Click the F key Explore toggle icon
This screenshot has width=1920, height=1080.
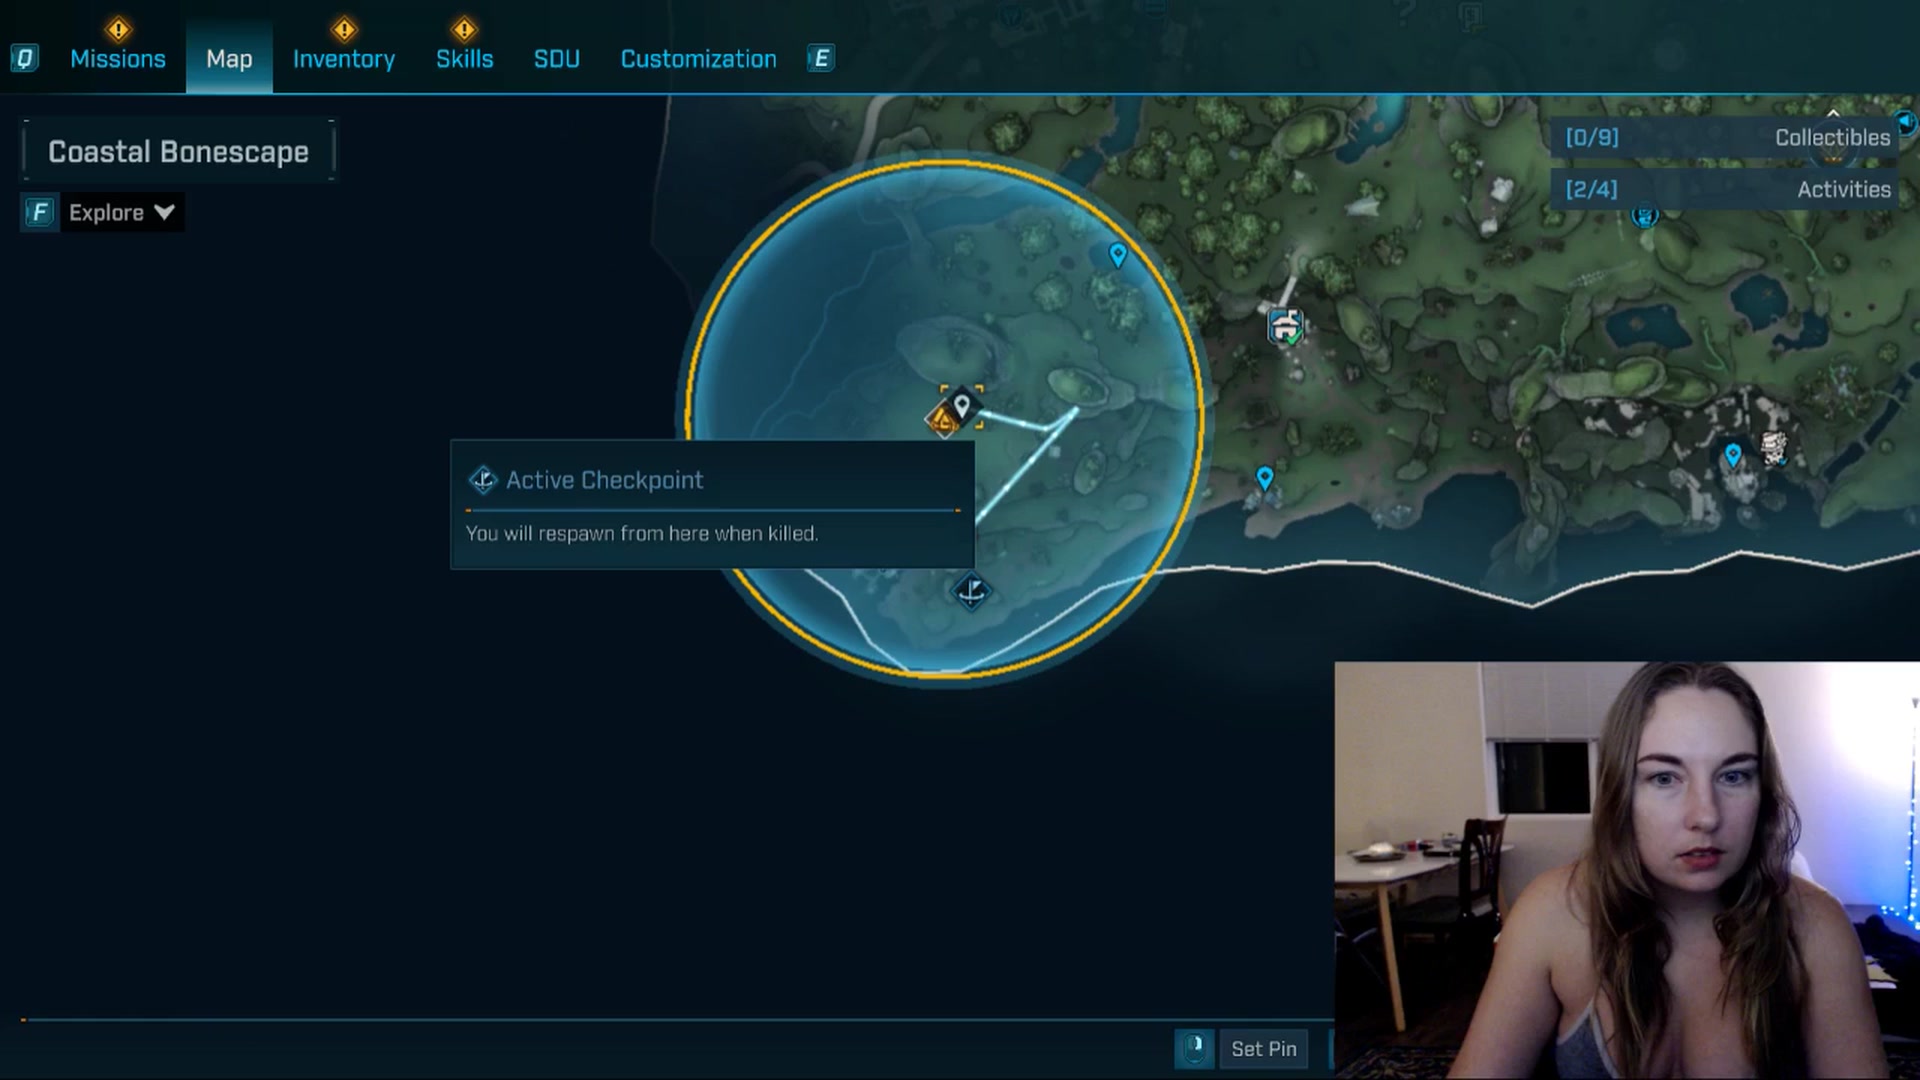pyautogui.click(x=40, y=213)
